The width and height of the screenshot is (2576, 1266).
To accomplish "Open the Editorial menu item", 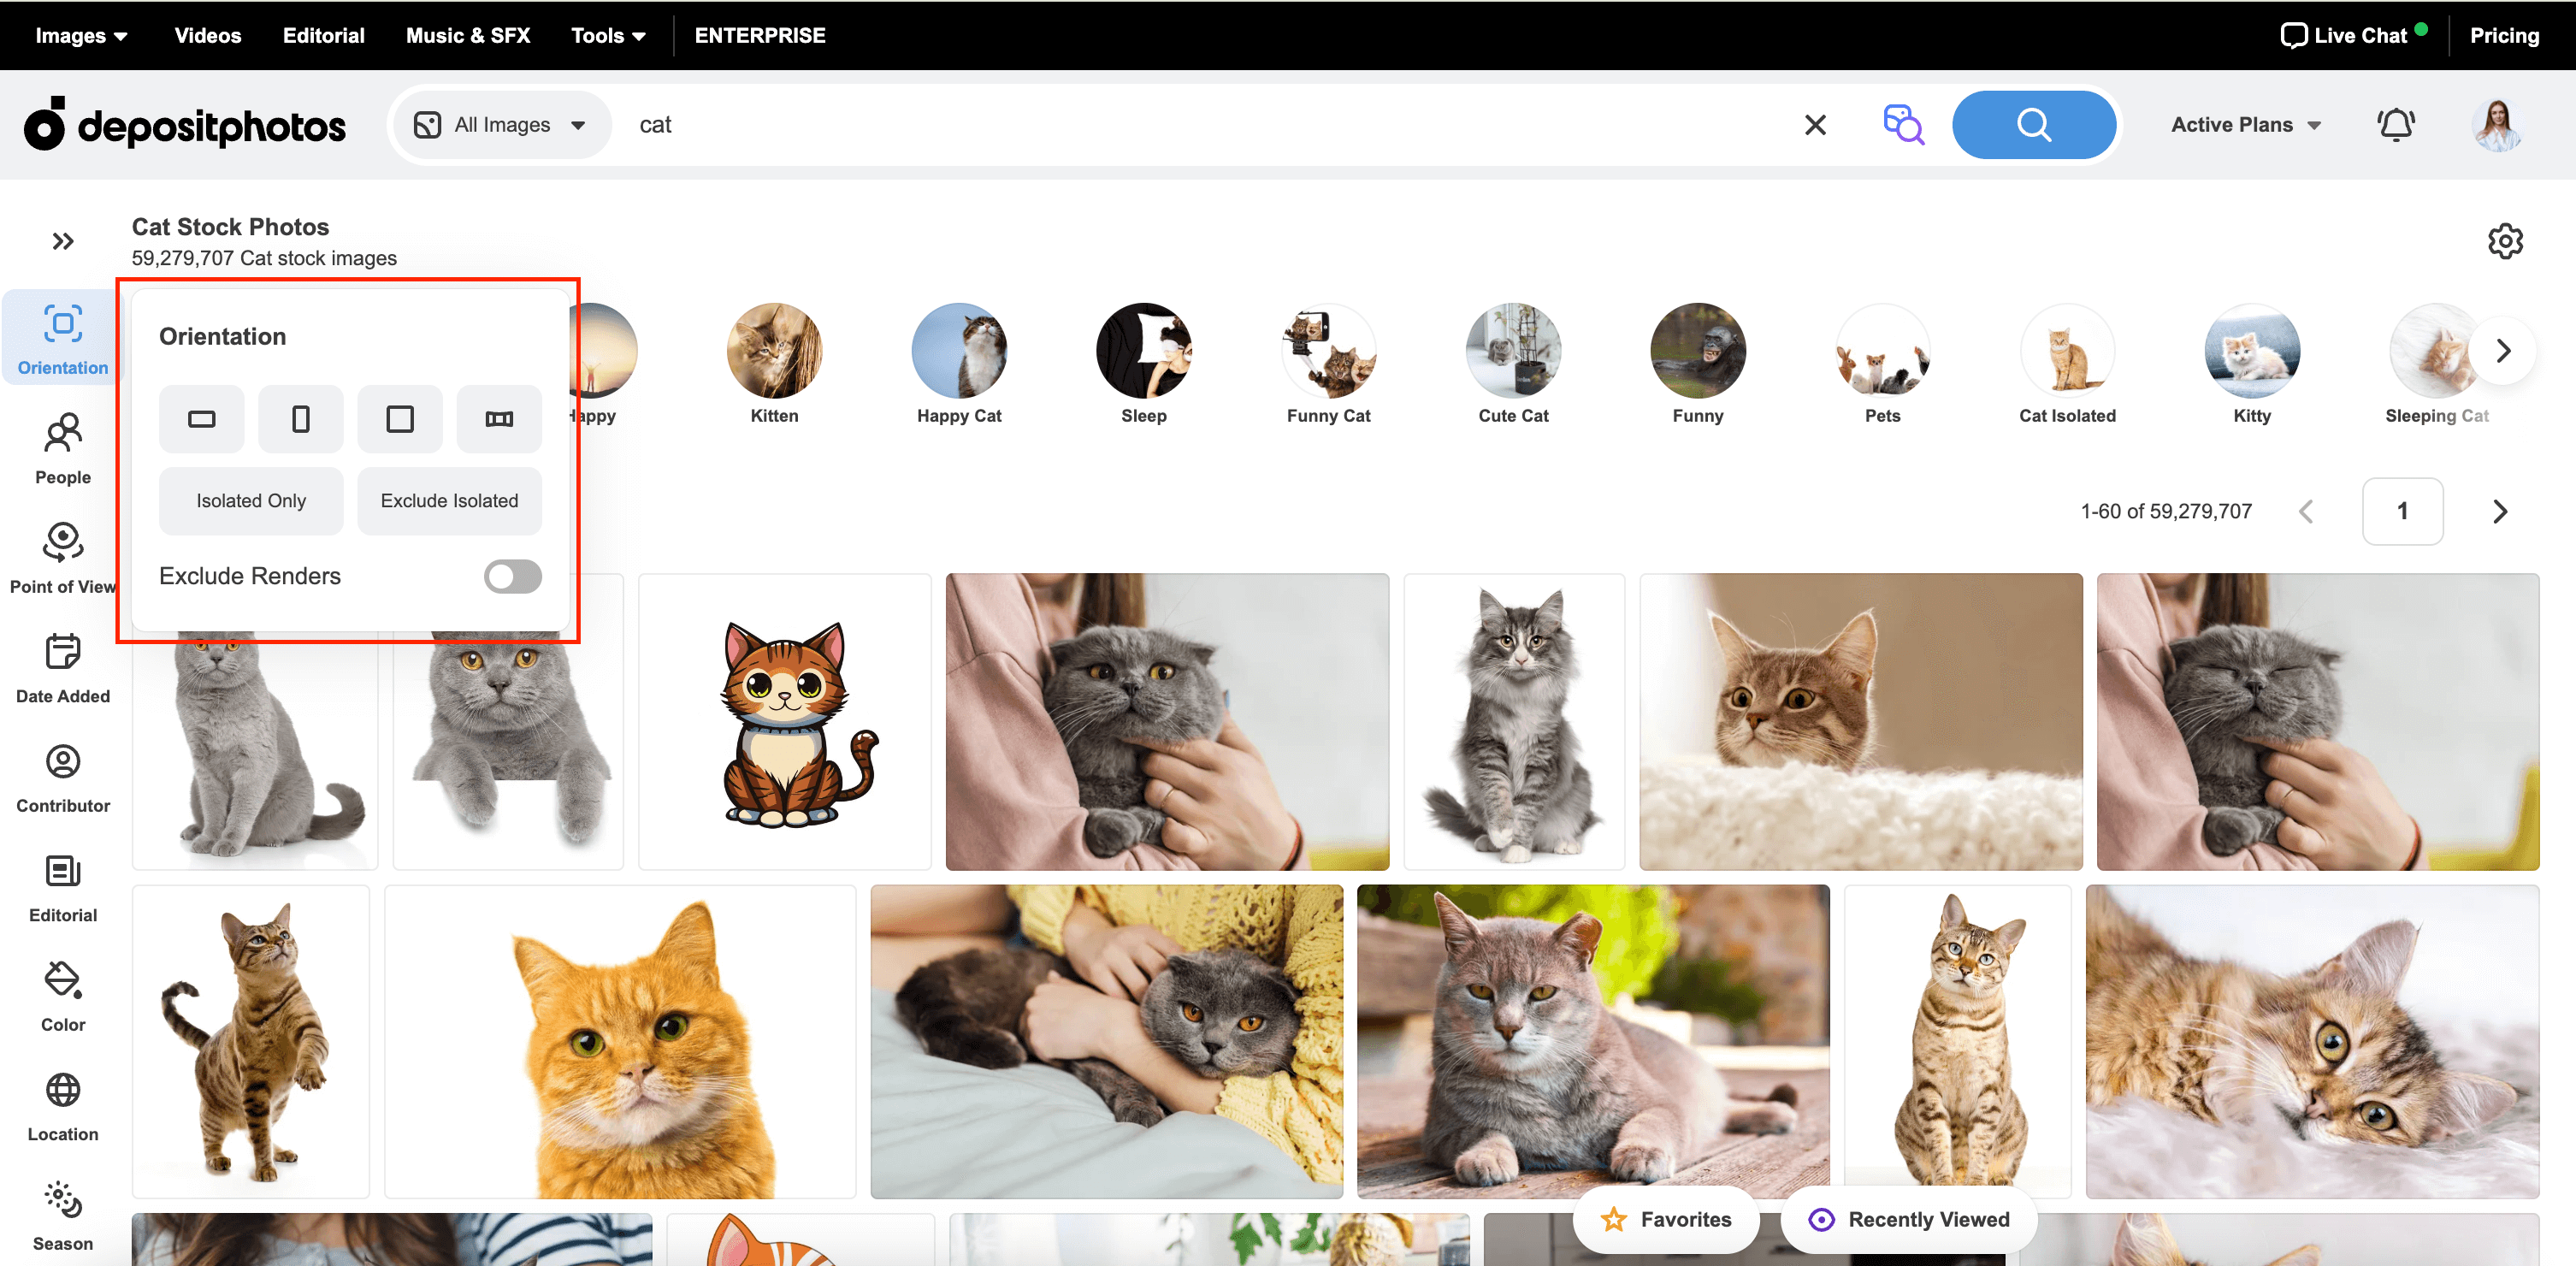I will (323, 34).
